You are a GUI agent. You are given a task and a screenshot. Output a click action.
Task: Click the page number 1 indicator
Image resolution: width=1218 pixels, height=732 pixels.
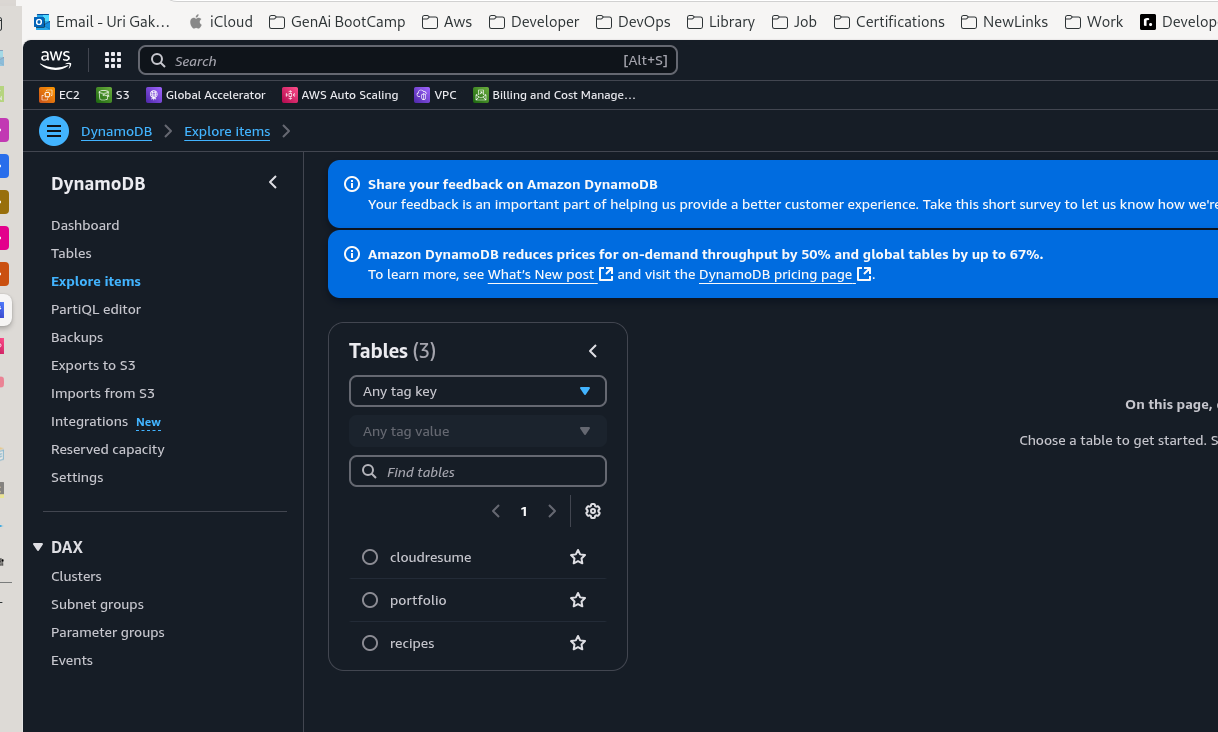[524, 511]
